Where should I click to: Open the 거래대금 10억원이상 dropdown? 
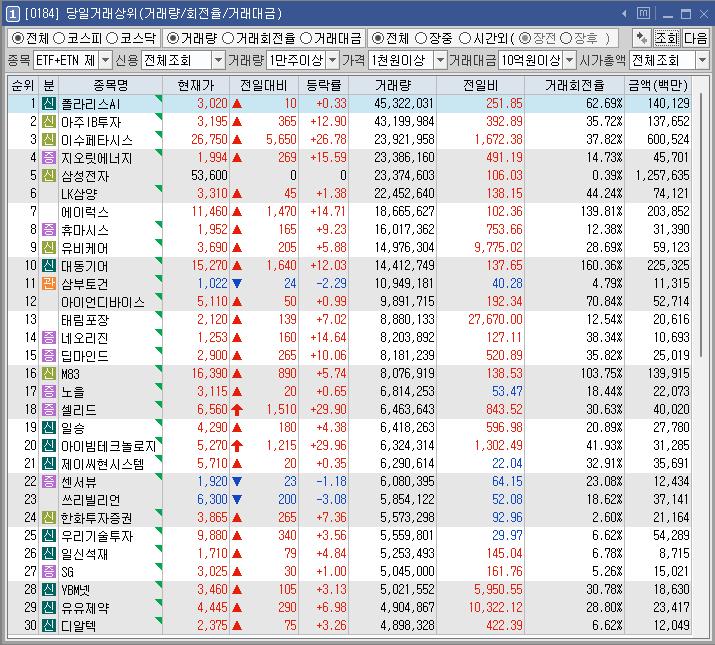tap(569, 60)
